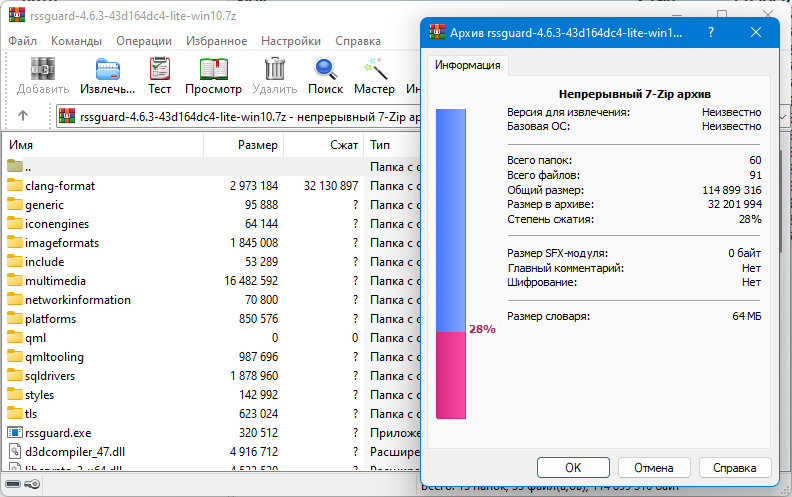Sort by the Тип column header

(x=392, y=145)
